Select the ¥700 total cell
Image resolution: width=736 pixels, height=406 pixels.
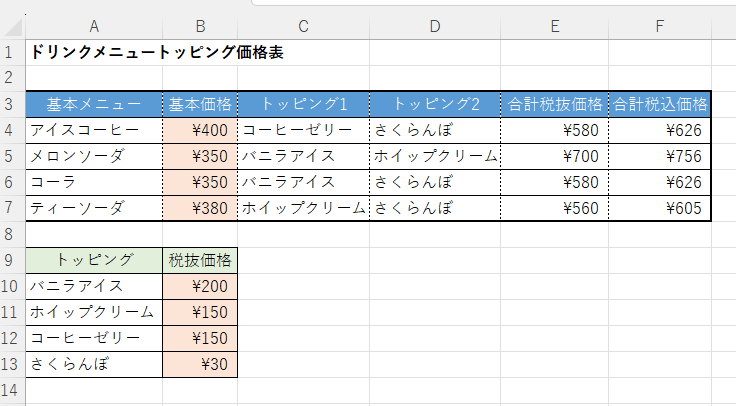tap(554, 156)
